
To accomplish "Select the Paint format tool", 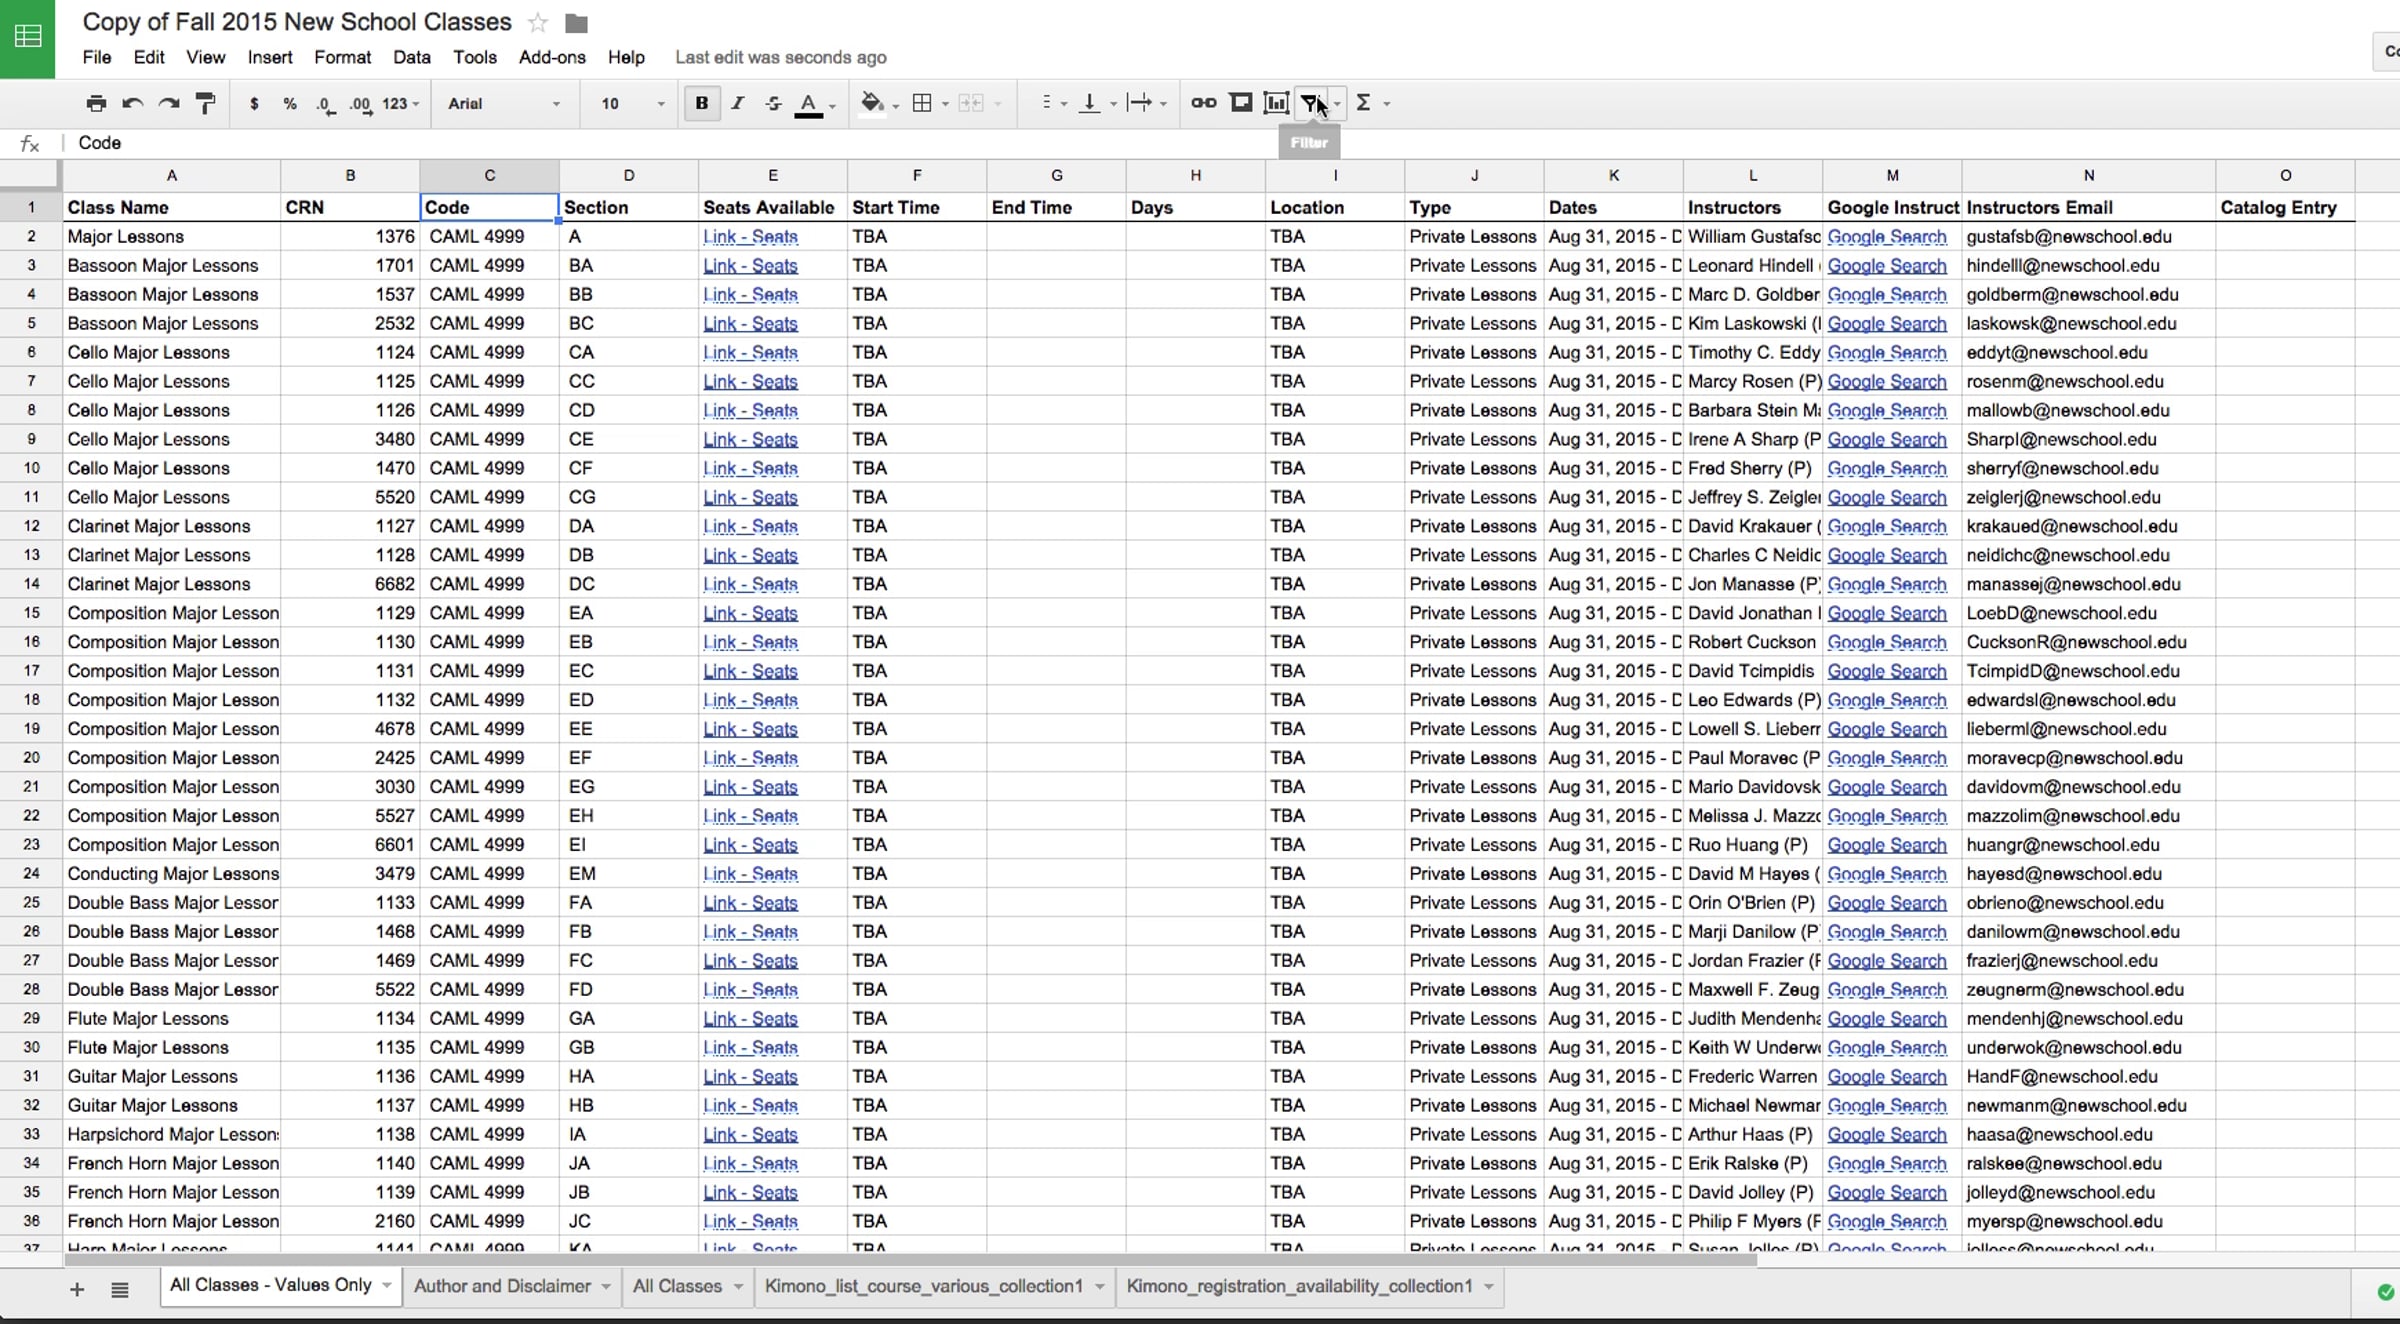I will pyautogui.click(x=205, y=103).
